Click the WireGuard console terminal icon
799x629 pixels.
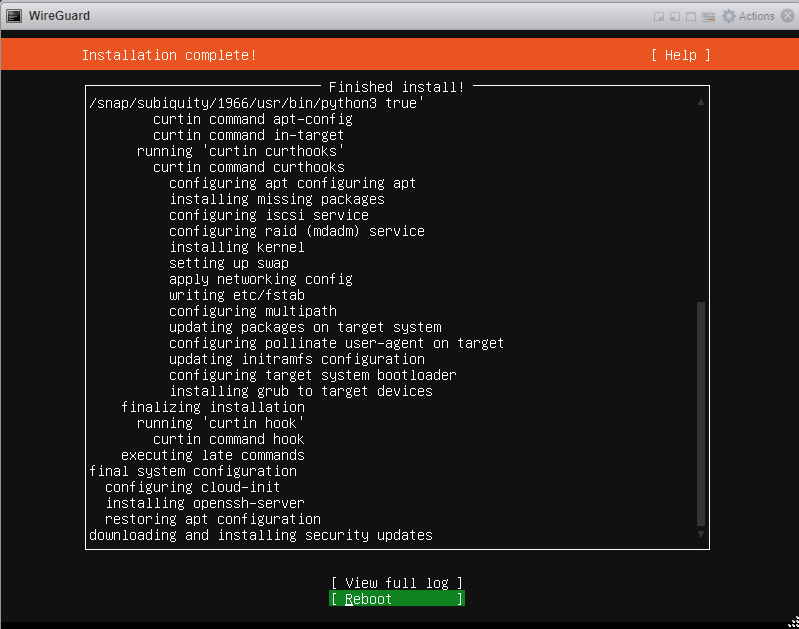[x=15, y=15]
